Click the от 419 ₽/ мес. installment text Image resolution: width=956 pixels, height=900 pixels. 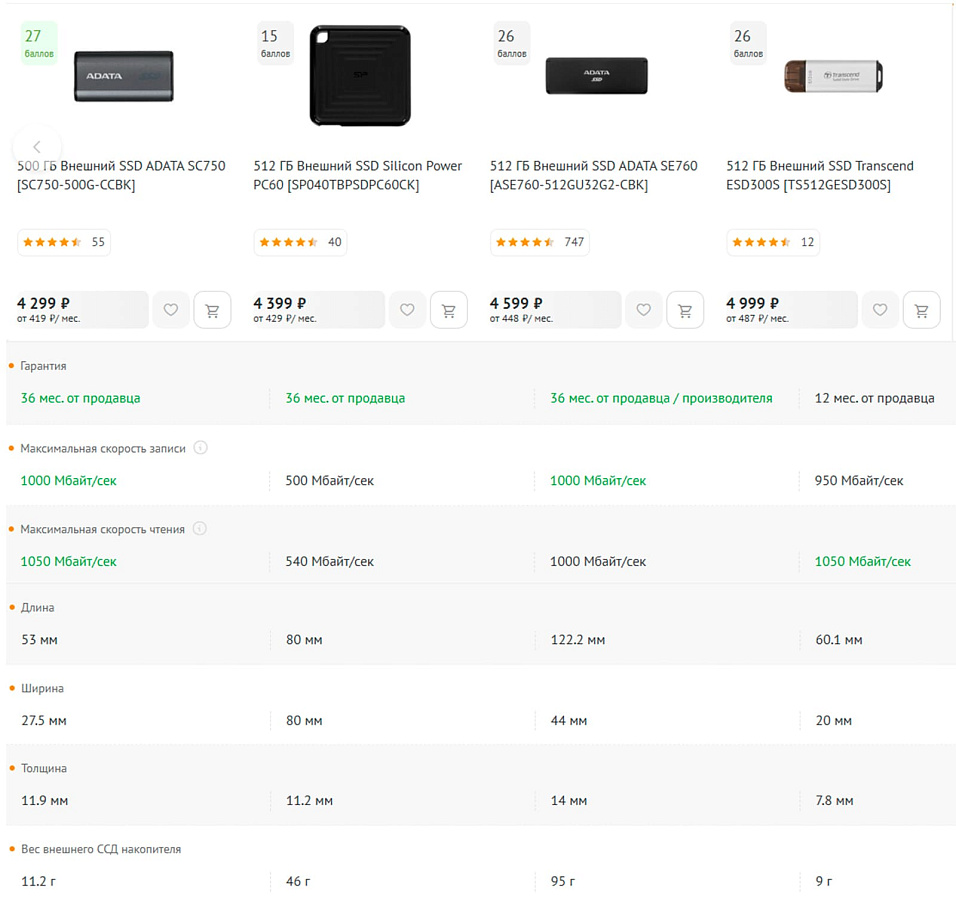(48, 318)
